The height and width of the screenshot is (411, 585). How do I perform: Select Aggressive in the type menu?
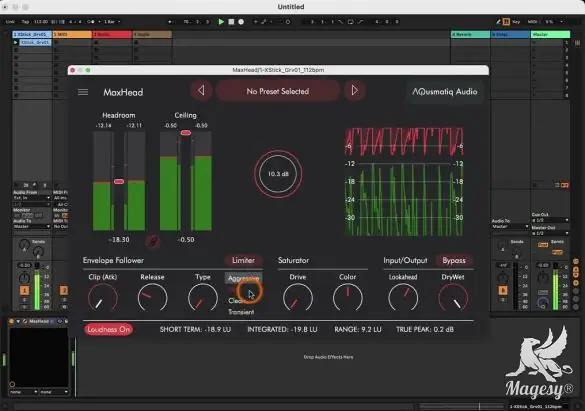(243, 278)
